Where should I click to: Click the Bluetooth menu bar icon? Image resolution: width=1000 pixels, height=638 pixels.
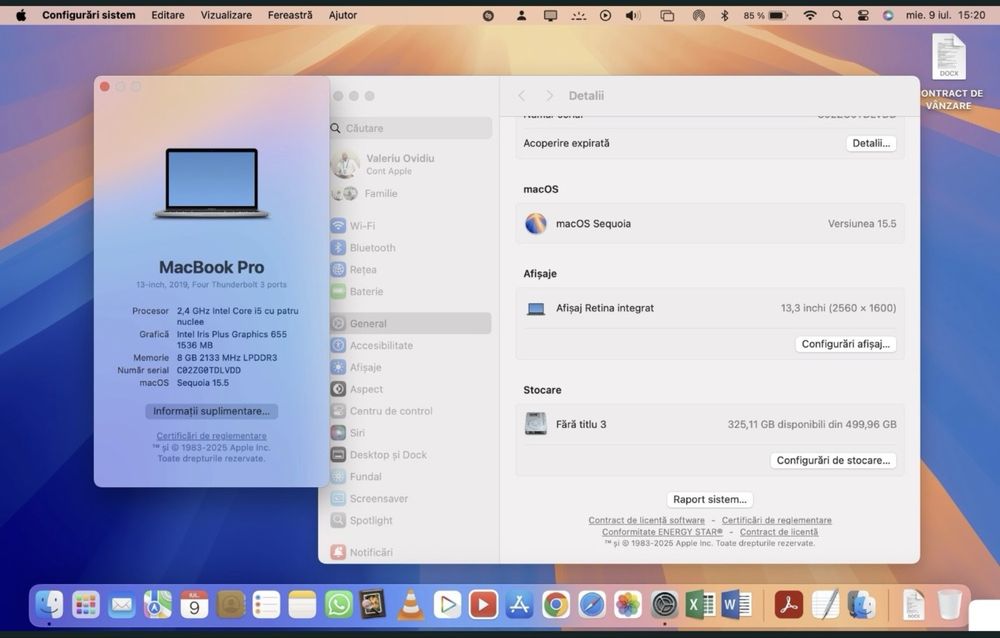pyautogui.click(x=724, y=15)
